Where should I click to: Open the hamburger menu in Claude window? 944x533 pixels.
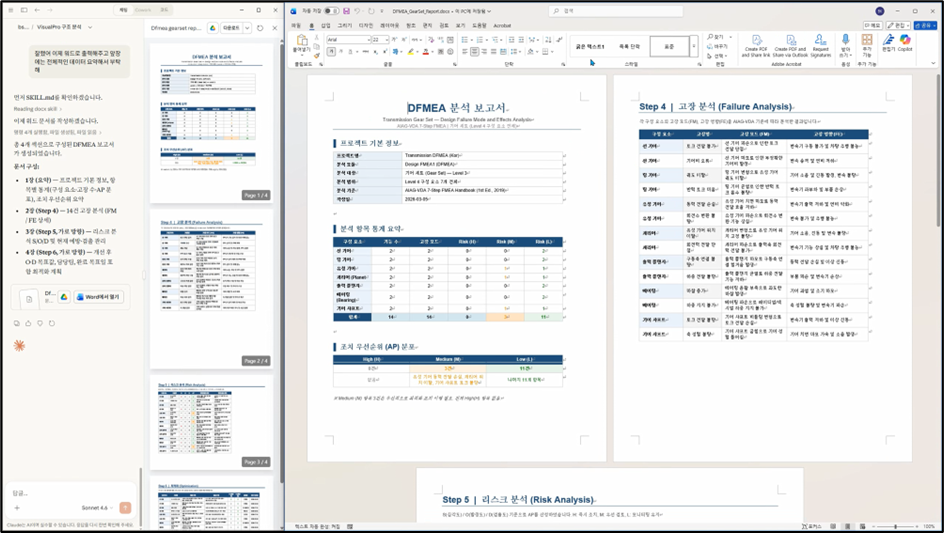(x=11, y=10)
